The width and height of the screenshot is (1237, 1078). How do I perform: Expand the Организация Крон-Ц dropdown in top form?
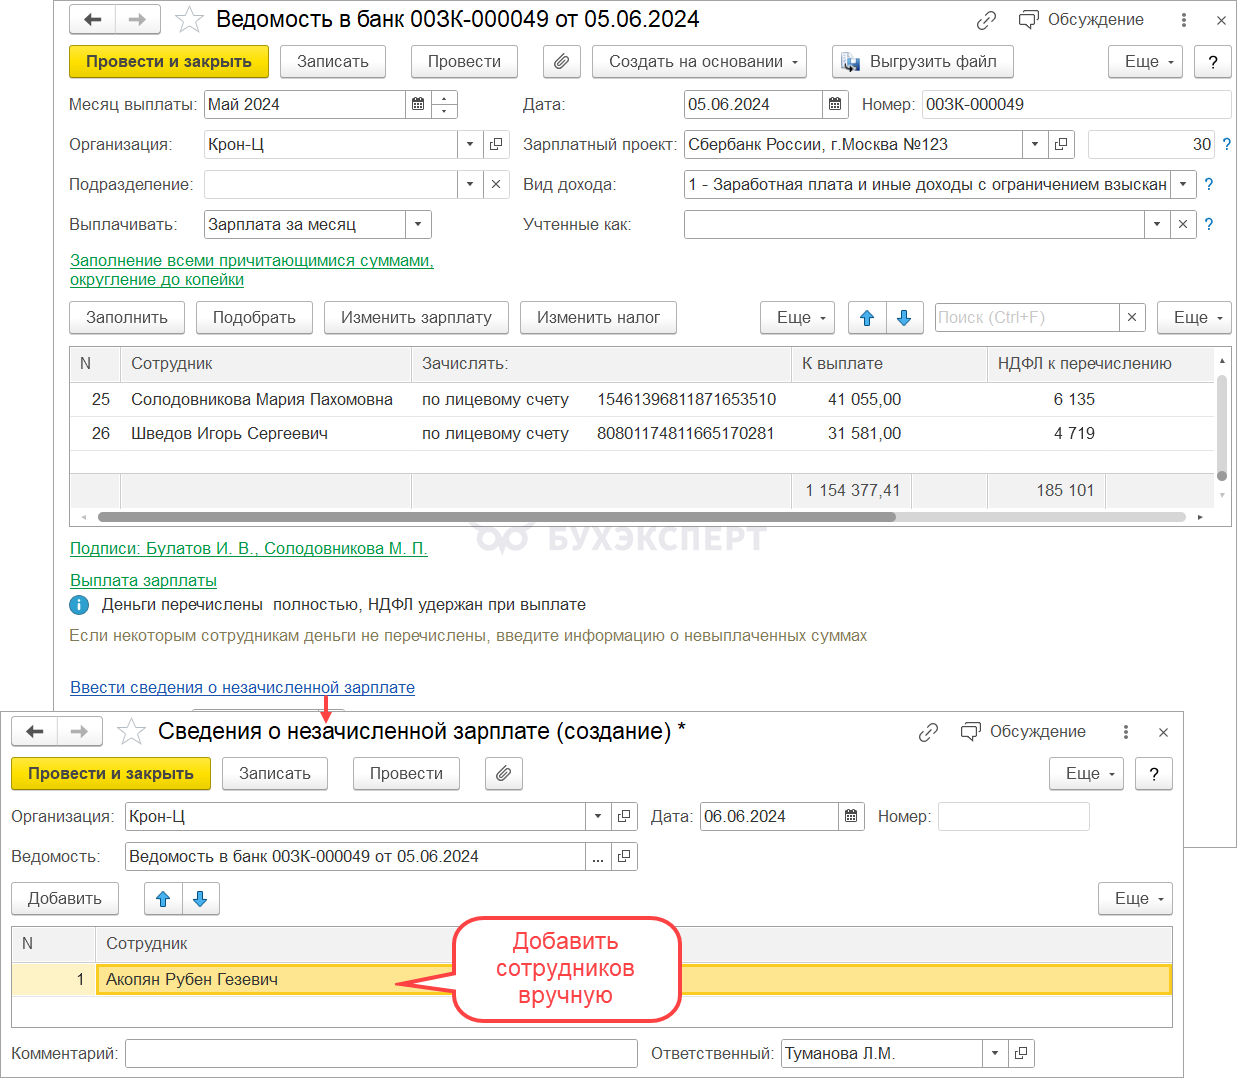(470, 144)
